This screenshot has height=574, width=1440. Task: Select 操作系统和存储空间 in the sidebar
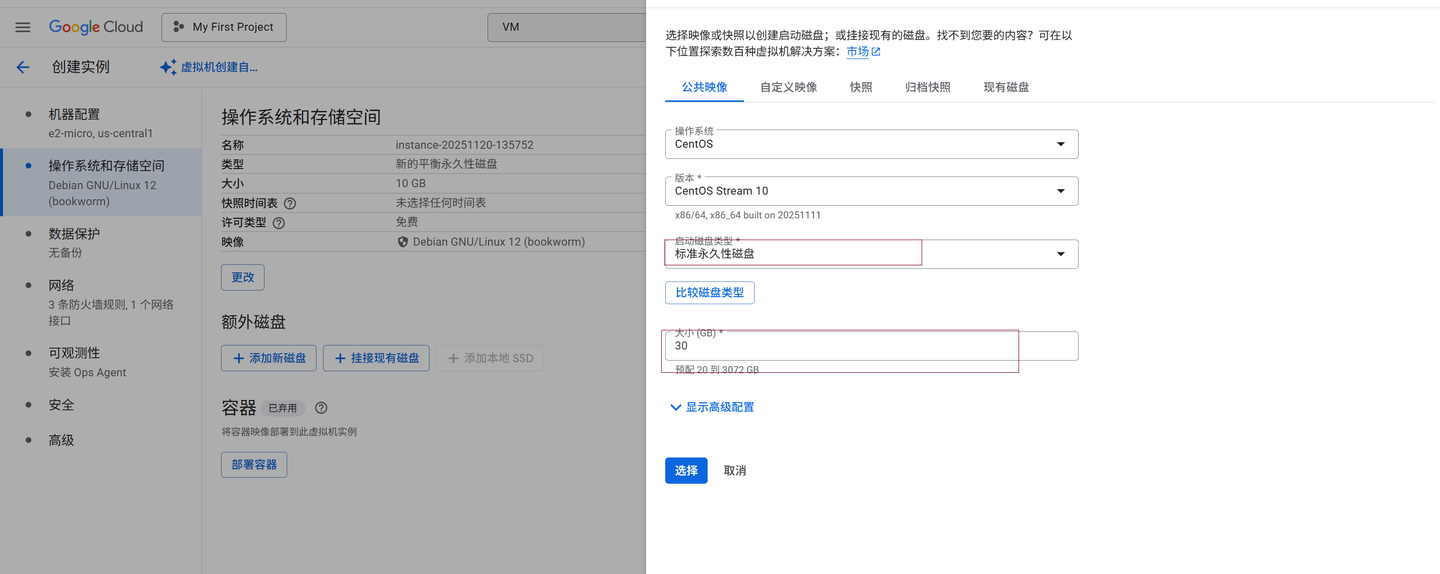pos(100,183)
